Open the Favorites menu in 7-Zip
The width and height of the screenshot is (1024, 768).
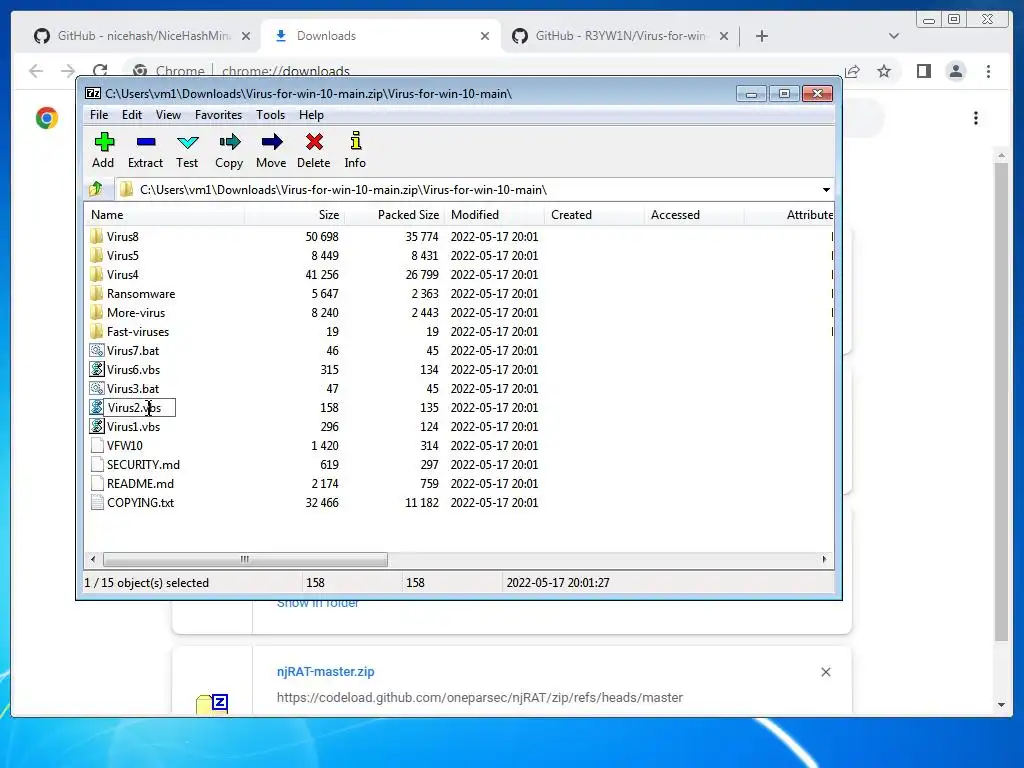(218, 115)
